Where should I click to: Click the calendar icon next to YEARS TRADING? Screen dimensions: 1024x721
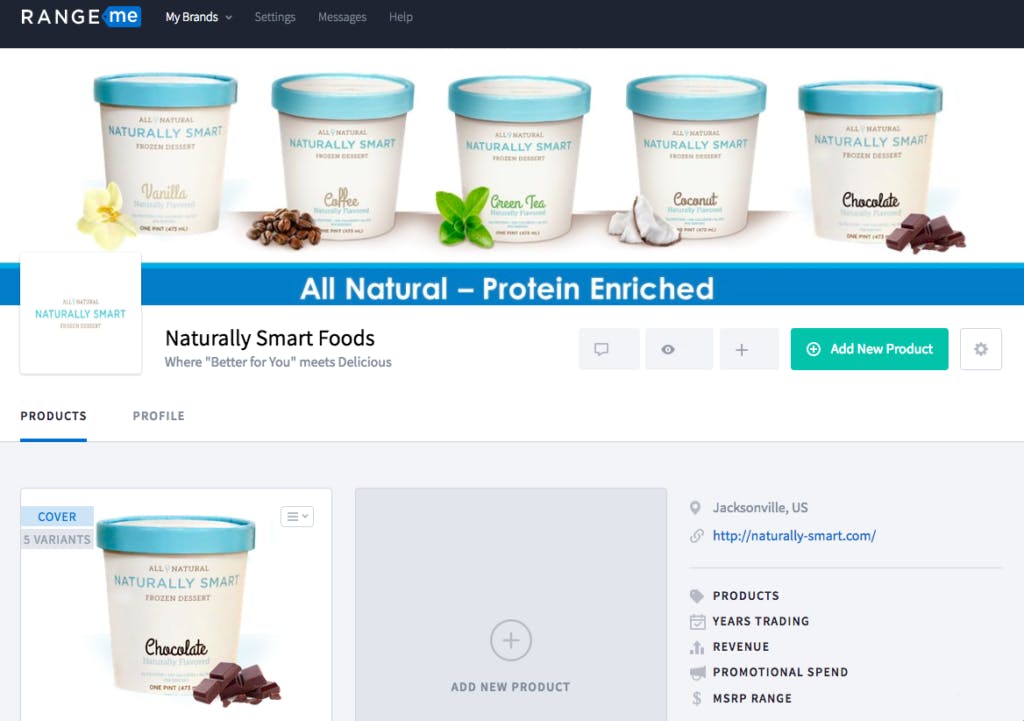pyautogui.click(x=697, y=621)
